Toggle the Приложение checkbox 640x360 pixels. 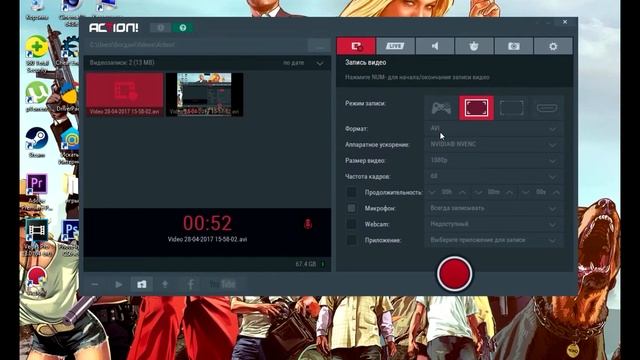pos(351,240)
